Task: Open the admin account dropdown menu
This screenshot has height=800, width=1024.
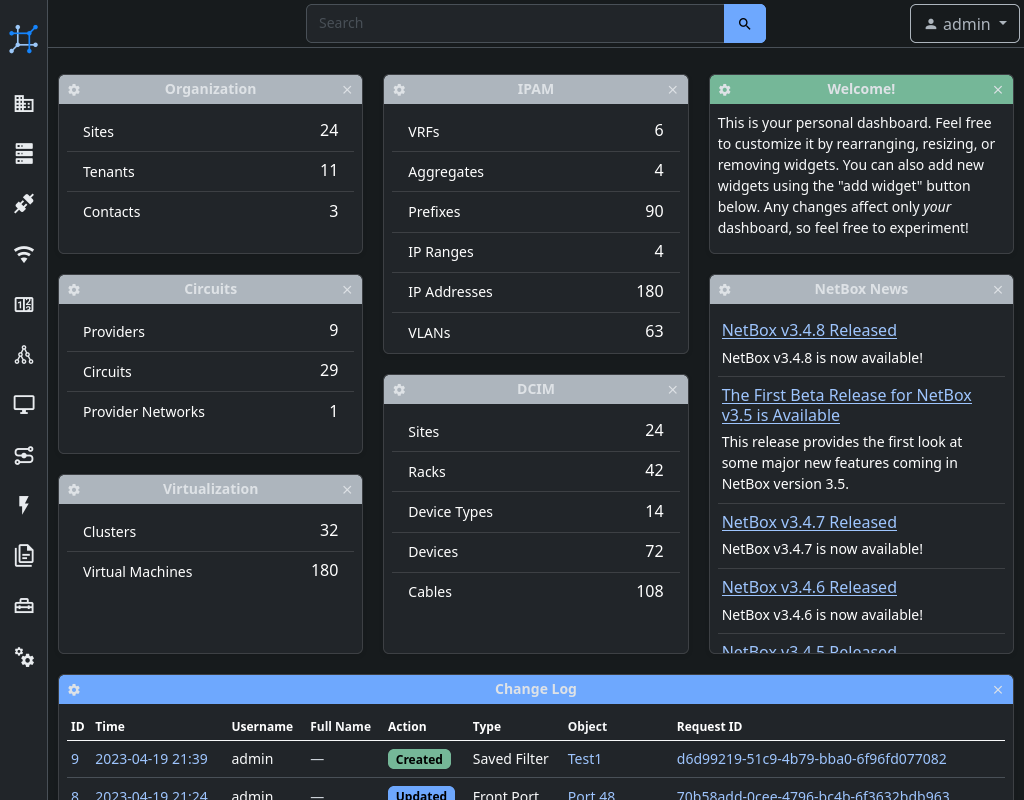Action: click(964, 23)
